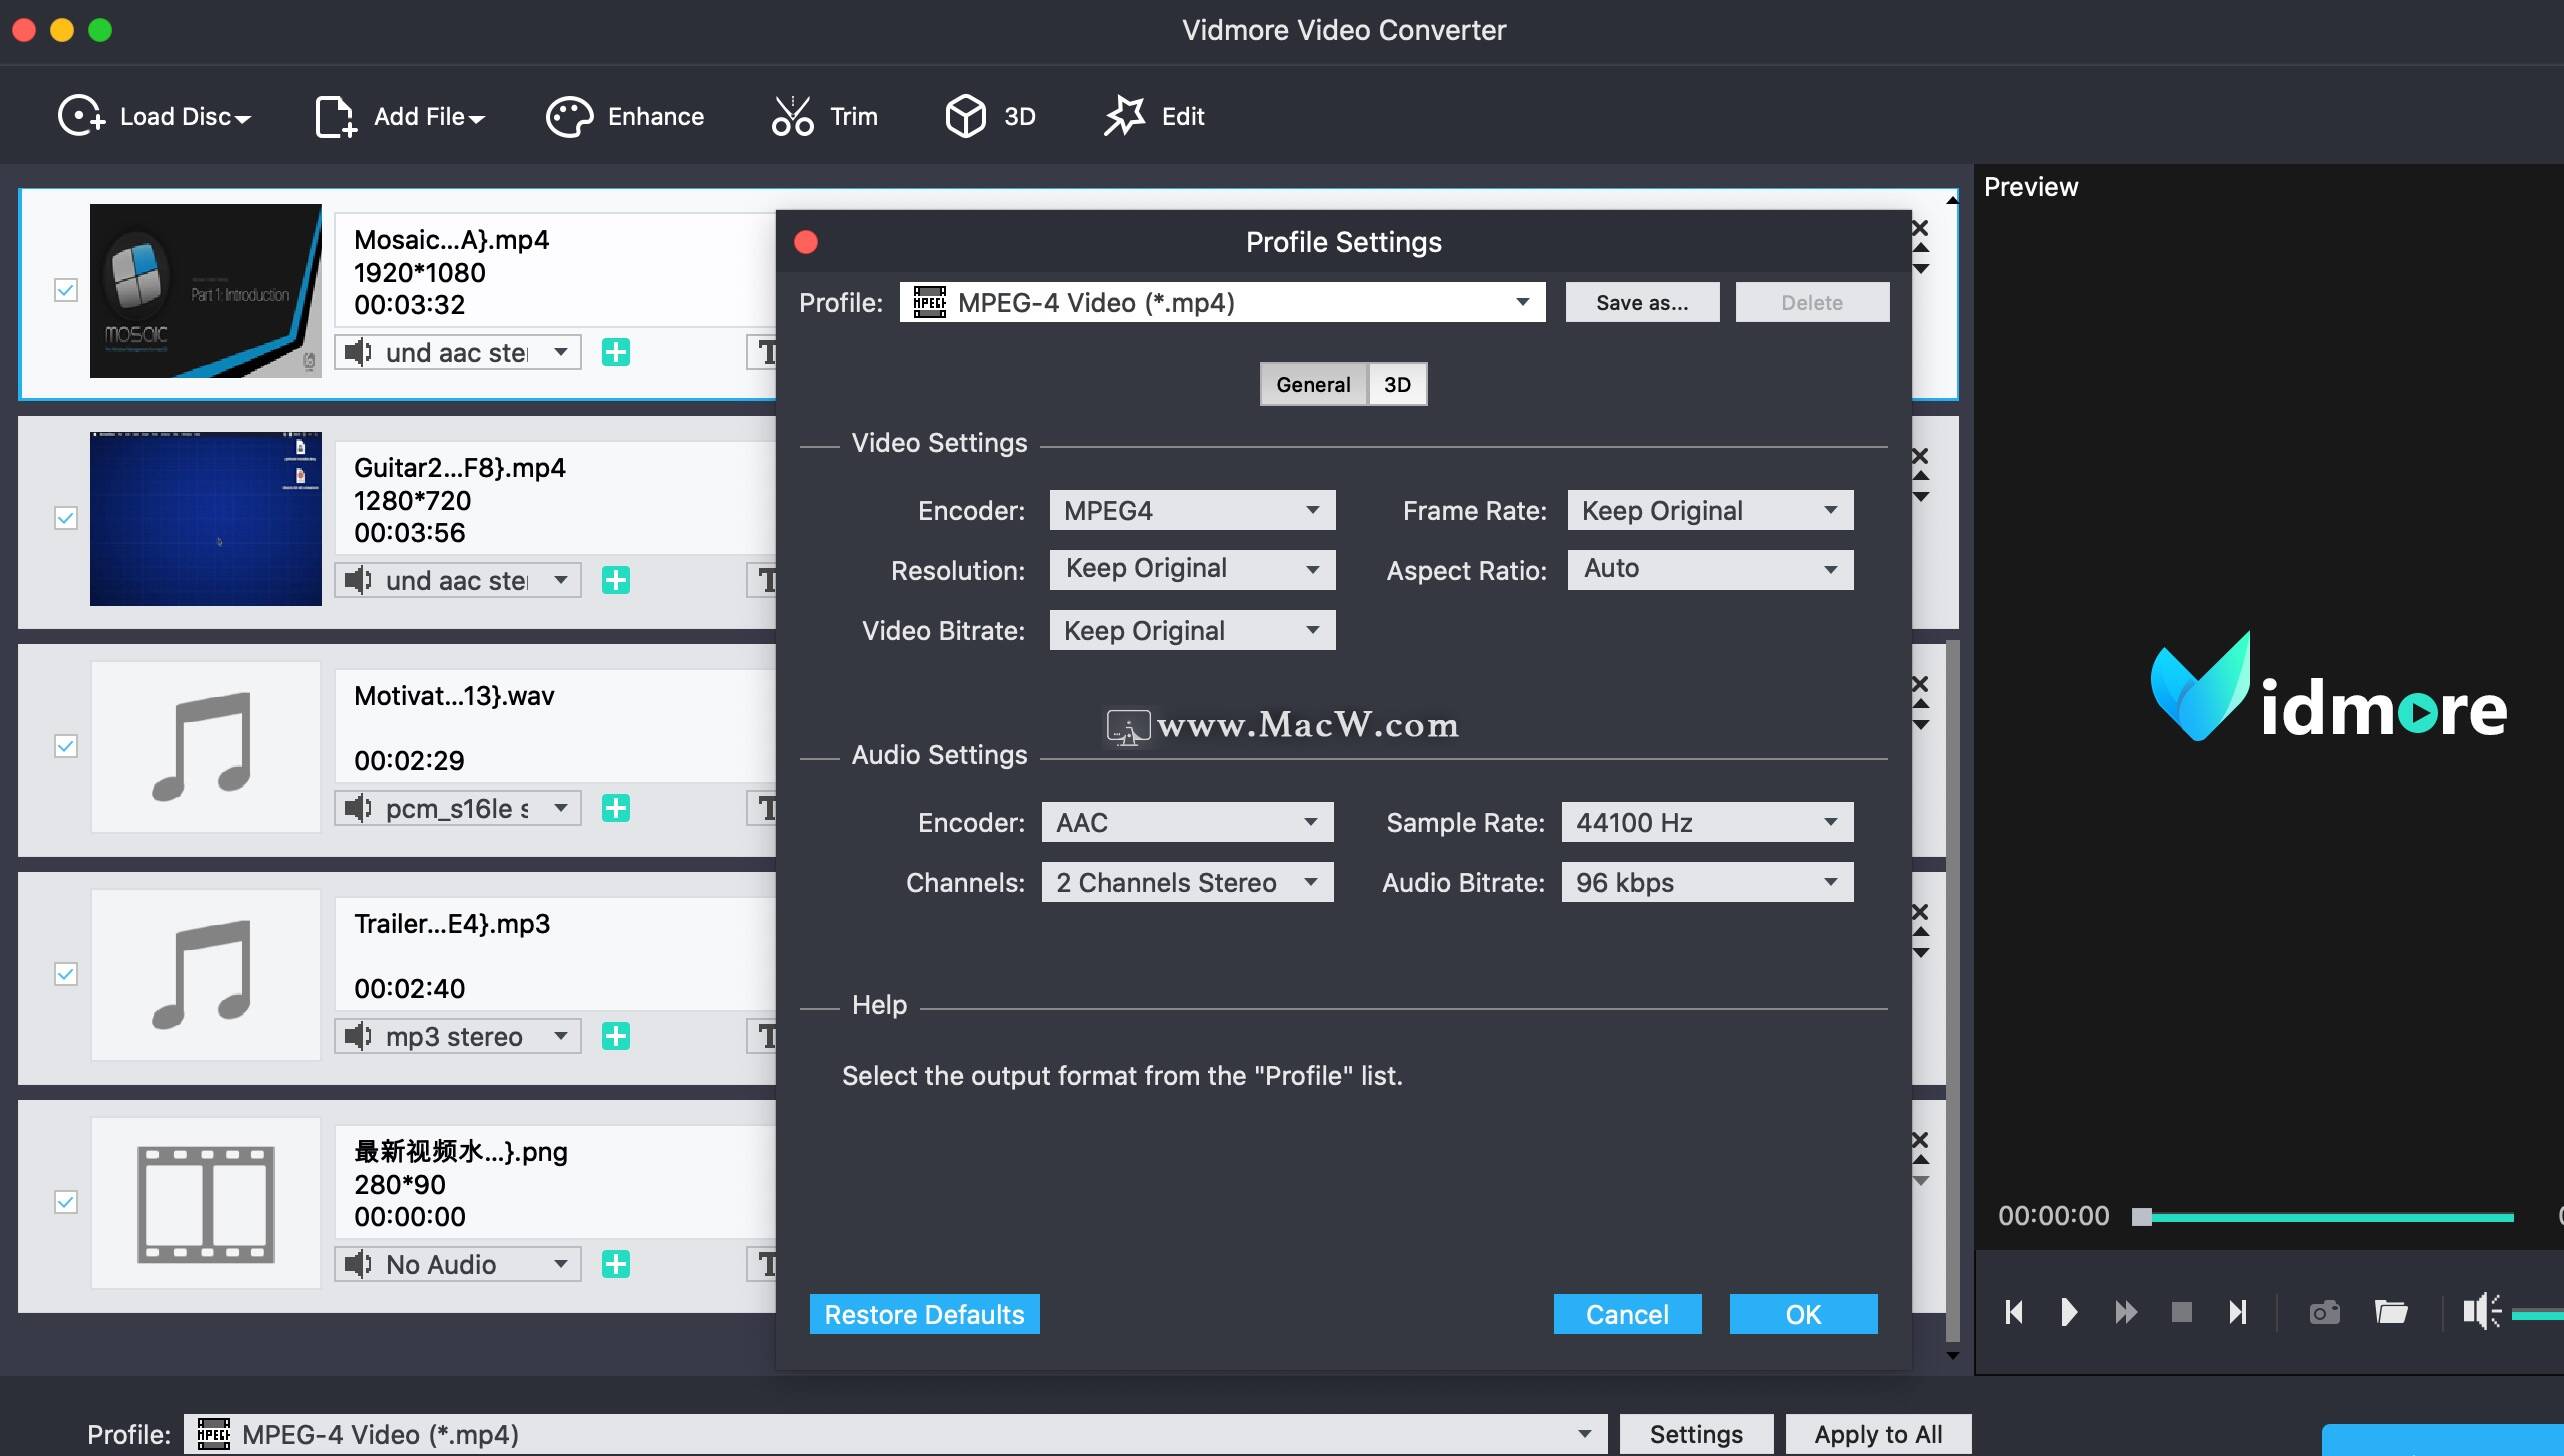The image size is (2564, 1456).
Task: Open the output folder icon
Action: click(x=2391, y=1311)
